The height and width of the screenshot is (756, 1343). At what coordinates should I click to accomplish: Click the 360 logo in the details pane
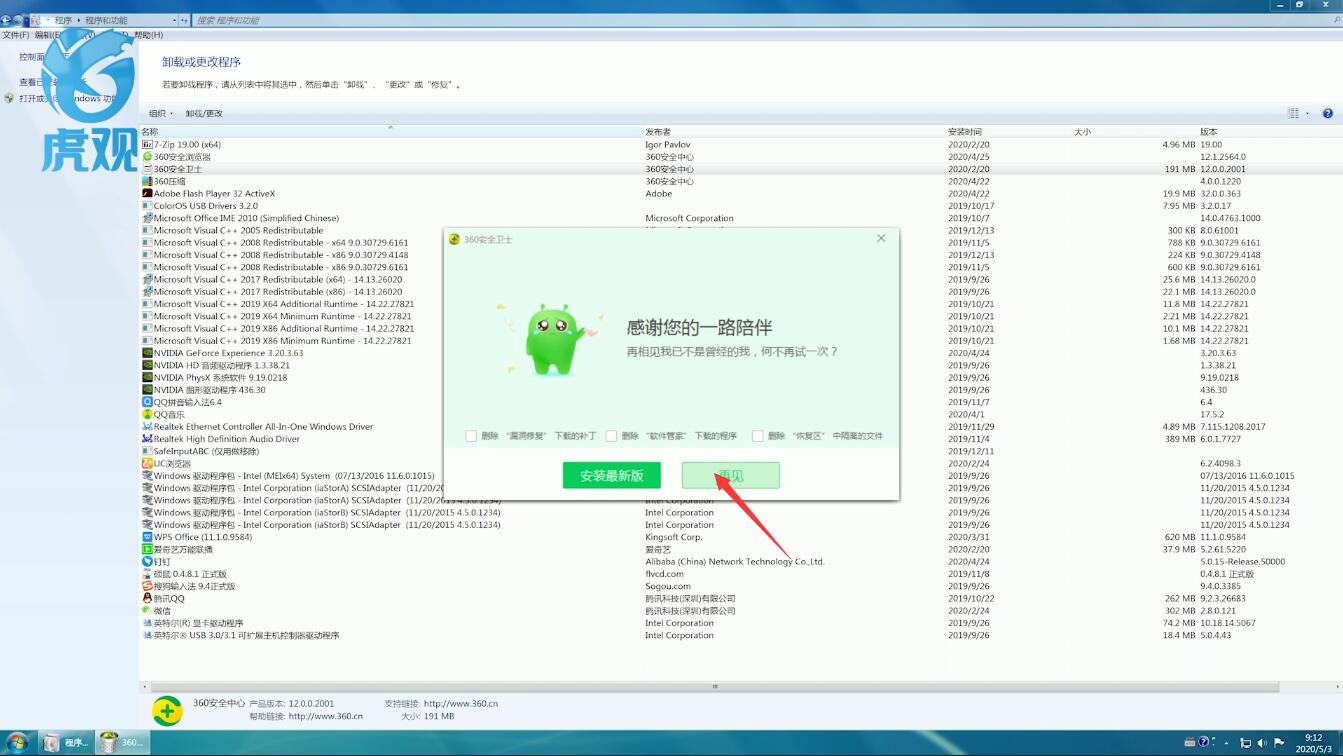(167, 710)
